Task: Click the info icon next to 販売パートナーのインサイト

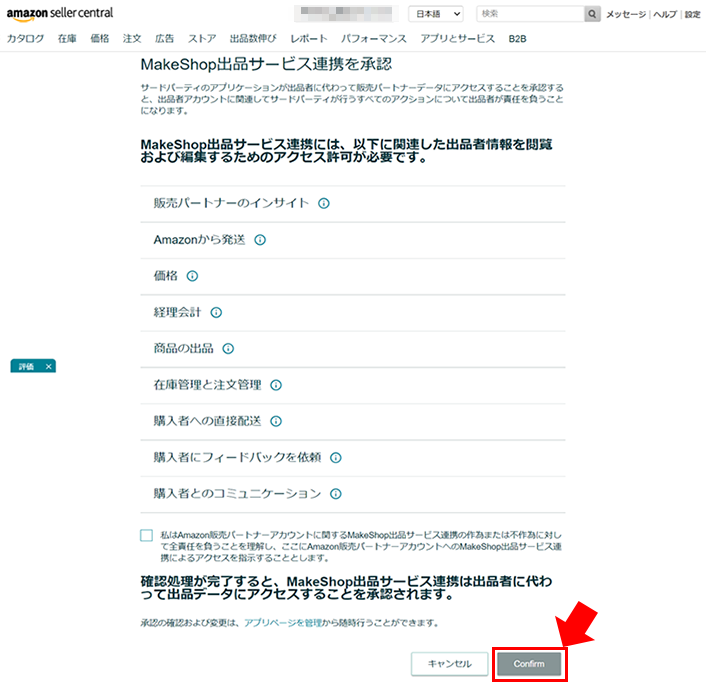Action: point(324,204)
